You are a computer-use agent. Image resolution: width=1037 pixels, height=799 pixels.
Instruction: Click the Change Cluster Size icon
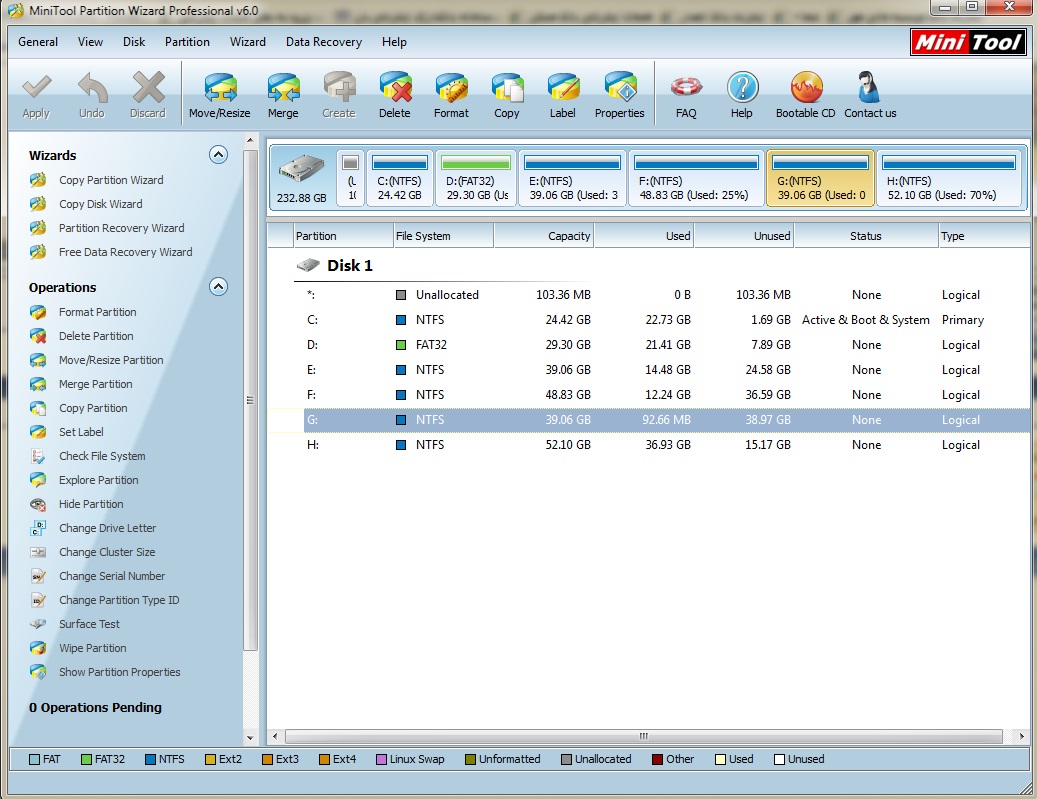pyautogui.click(x=38, y=552)
